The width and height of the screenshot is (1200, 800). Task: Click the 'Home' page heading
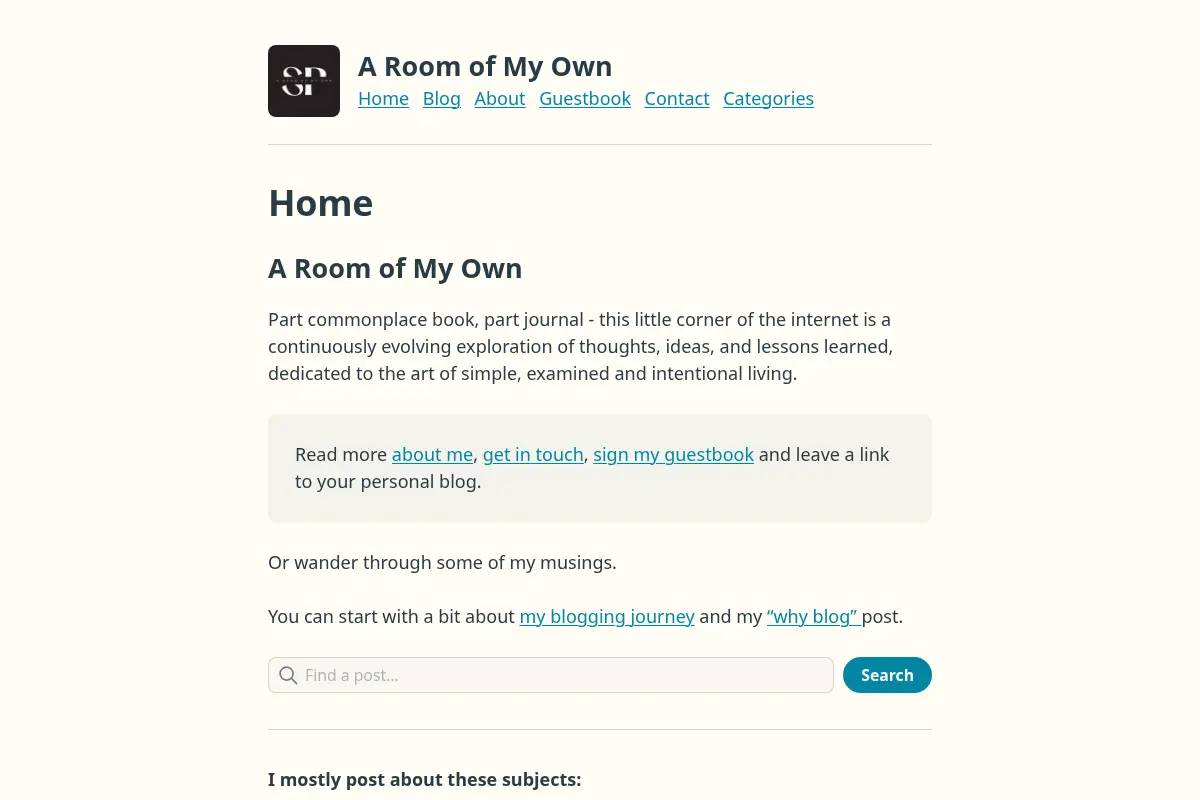pyautogui.click(x=321, y=203)
